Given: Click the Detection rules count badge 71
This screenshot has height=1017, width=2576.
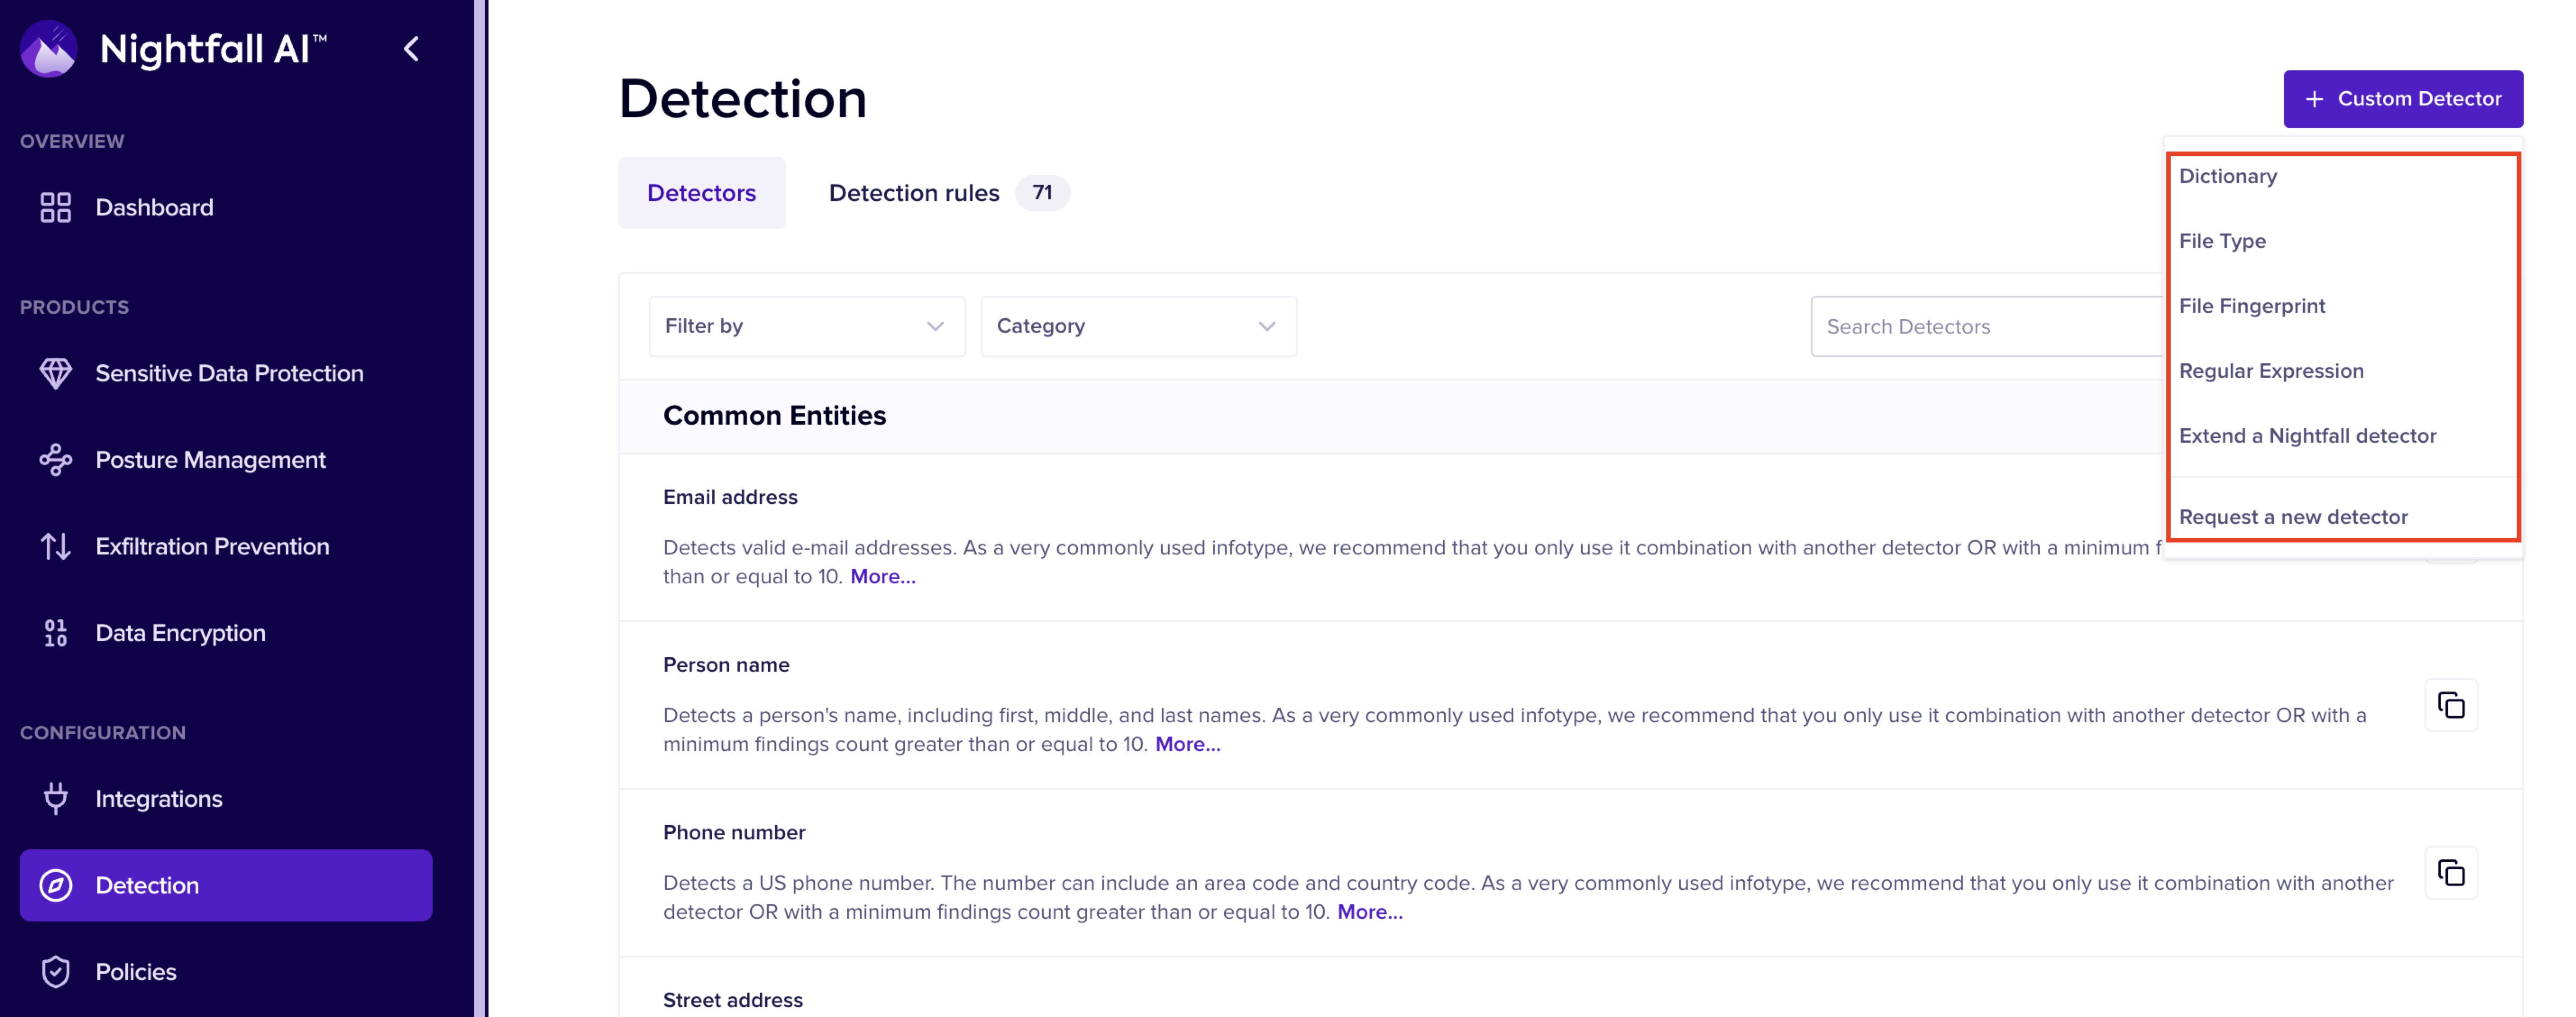Looking at the screenshot, I should (1042, 192).
